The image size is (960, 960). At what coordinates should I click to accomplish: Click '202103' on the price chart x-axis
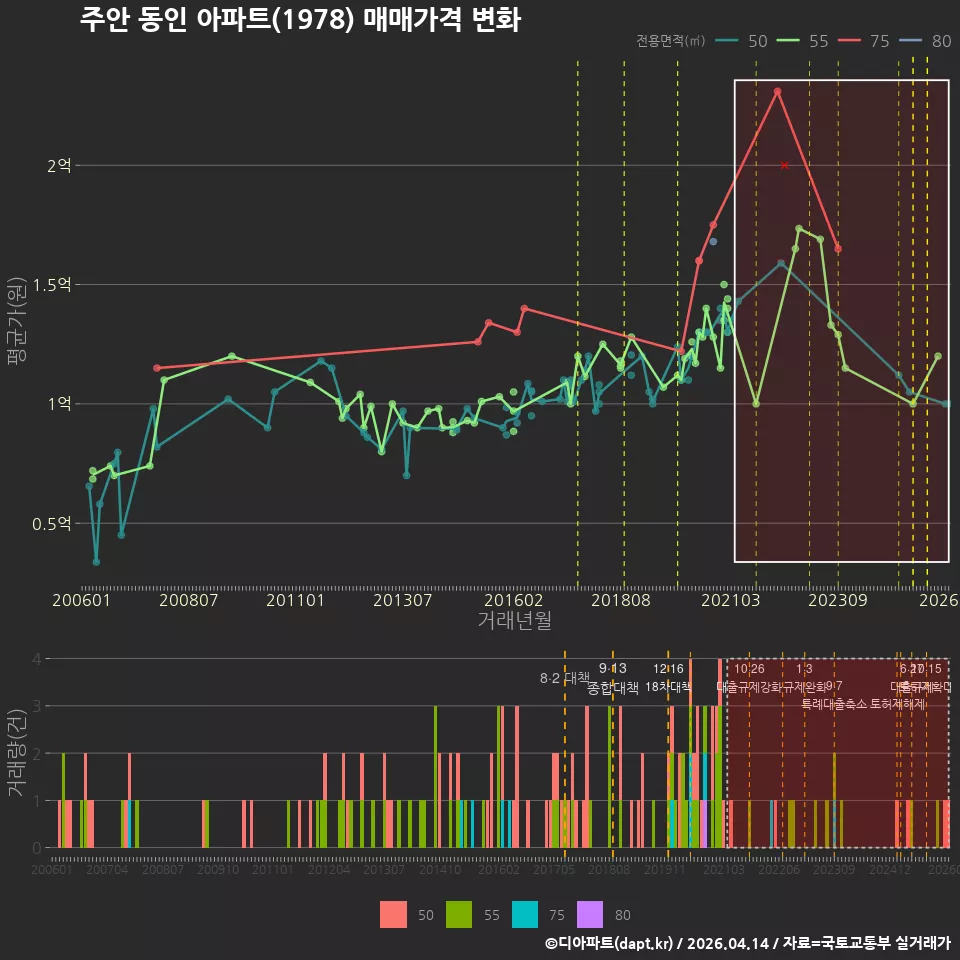click(x=730, y=600)
